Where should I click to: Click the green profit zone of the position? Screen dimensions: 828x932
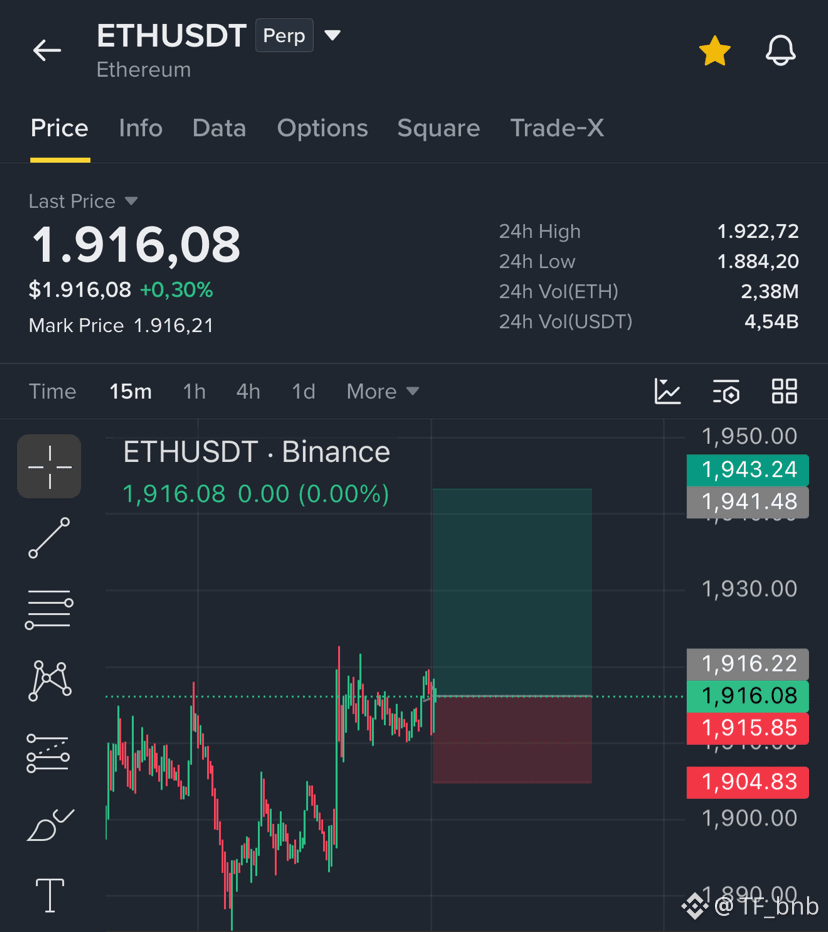(512, 592)
